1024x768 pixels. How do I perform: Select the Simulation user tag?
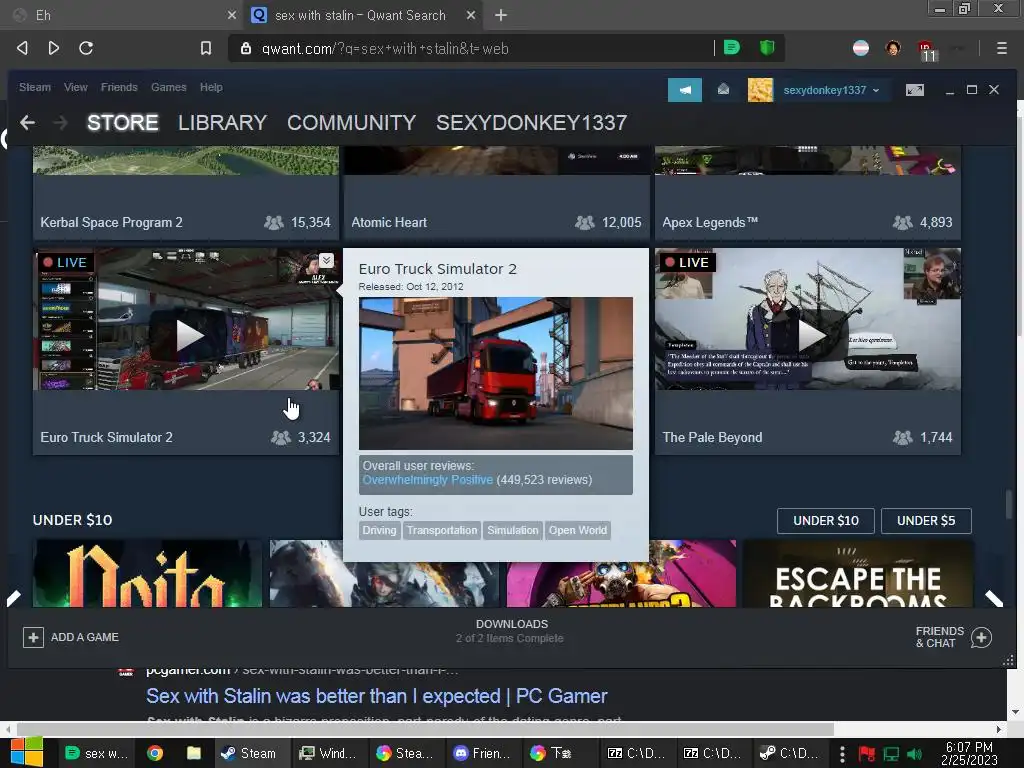pyautogui.click(x=513, y=530)
